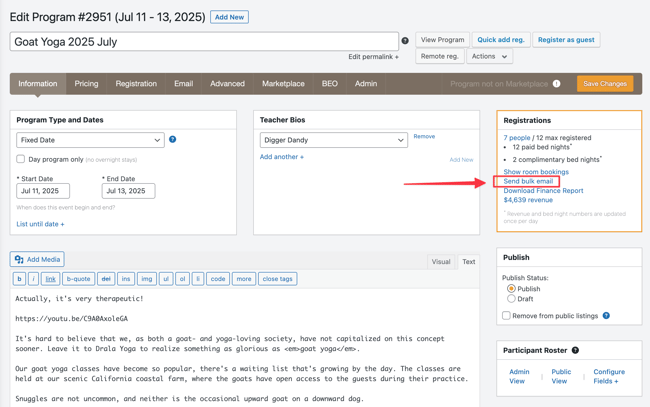Viewport: 650px width, 407px height.
Task: Click the View Program button
Action: pyautogui.click(x=442, y=40)
